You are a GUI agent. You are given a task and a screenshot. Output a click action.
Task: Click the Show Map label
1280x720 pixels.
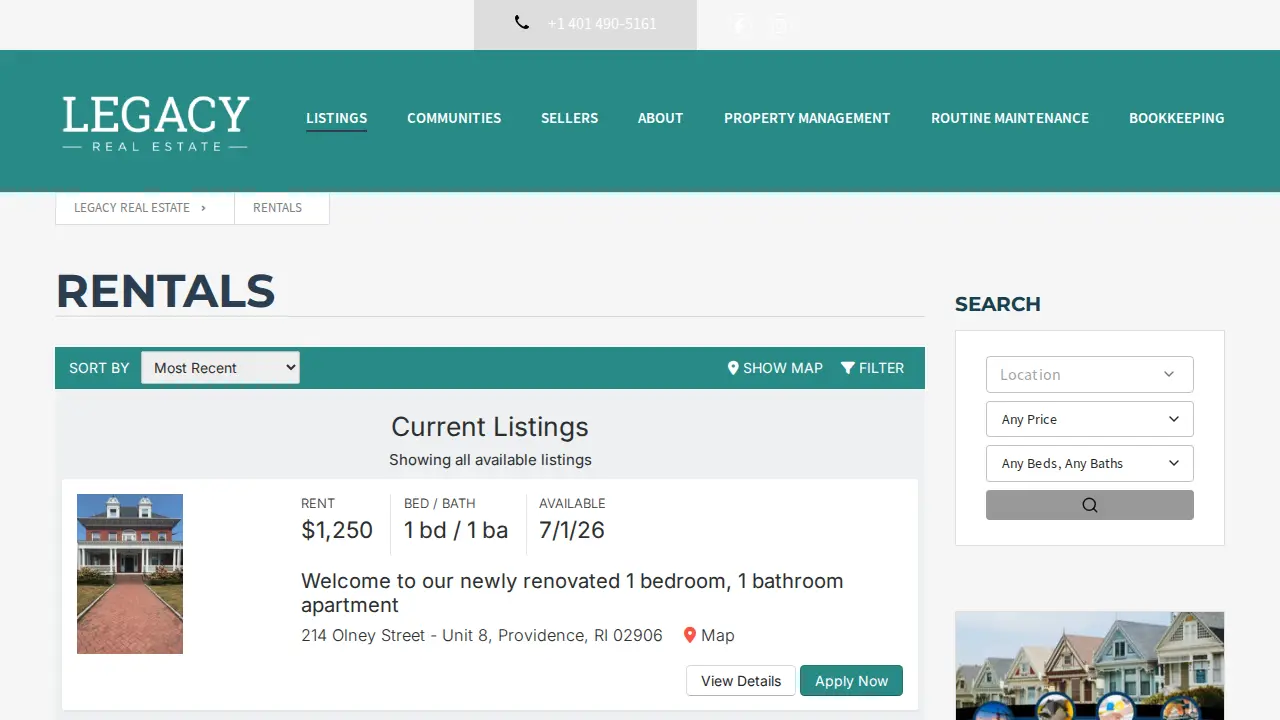pos(783,368)
